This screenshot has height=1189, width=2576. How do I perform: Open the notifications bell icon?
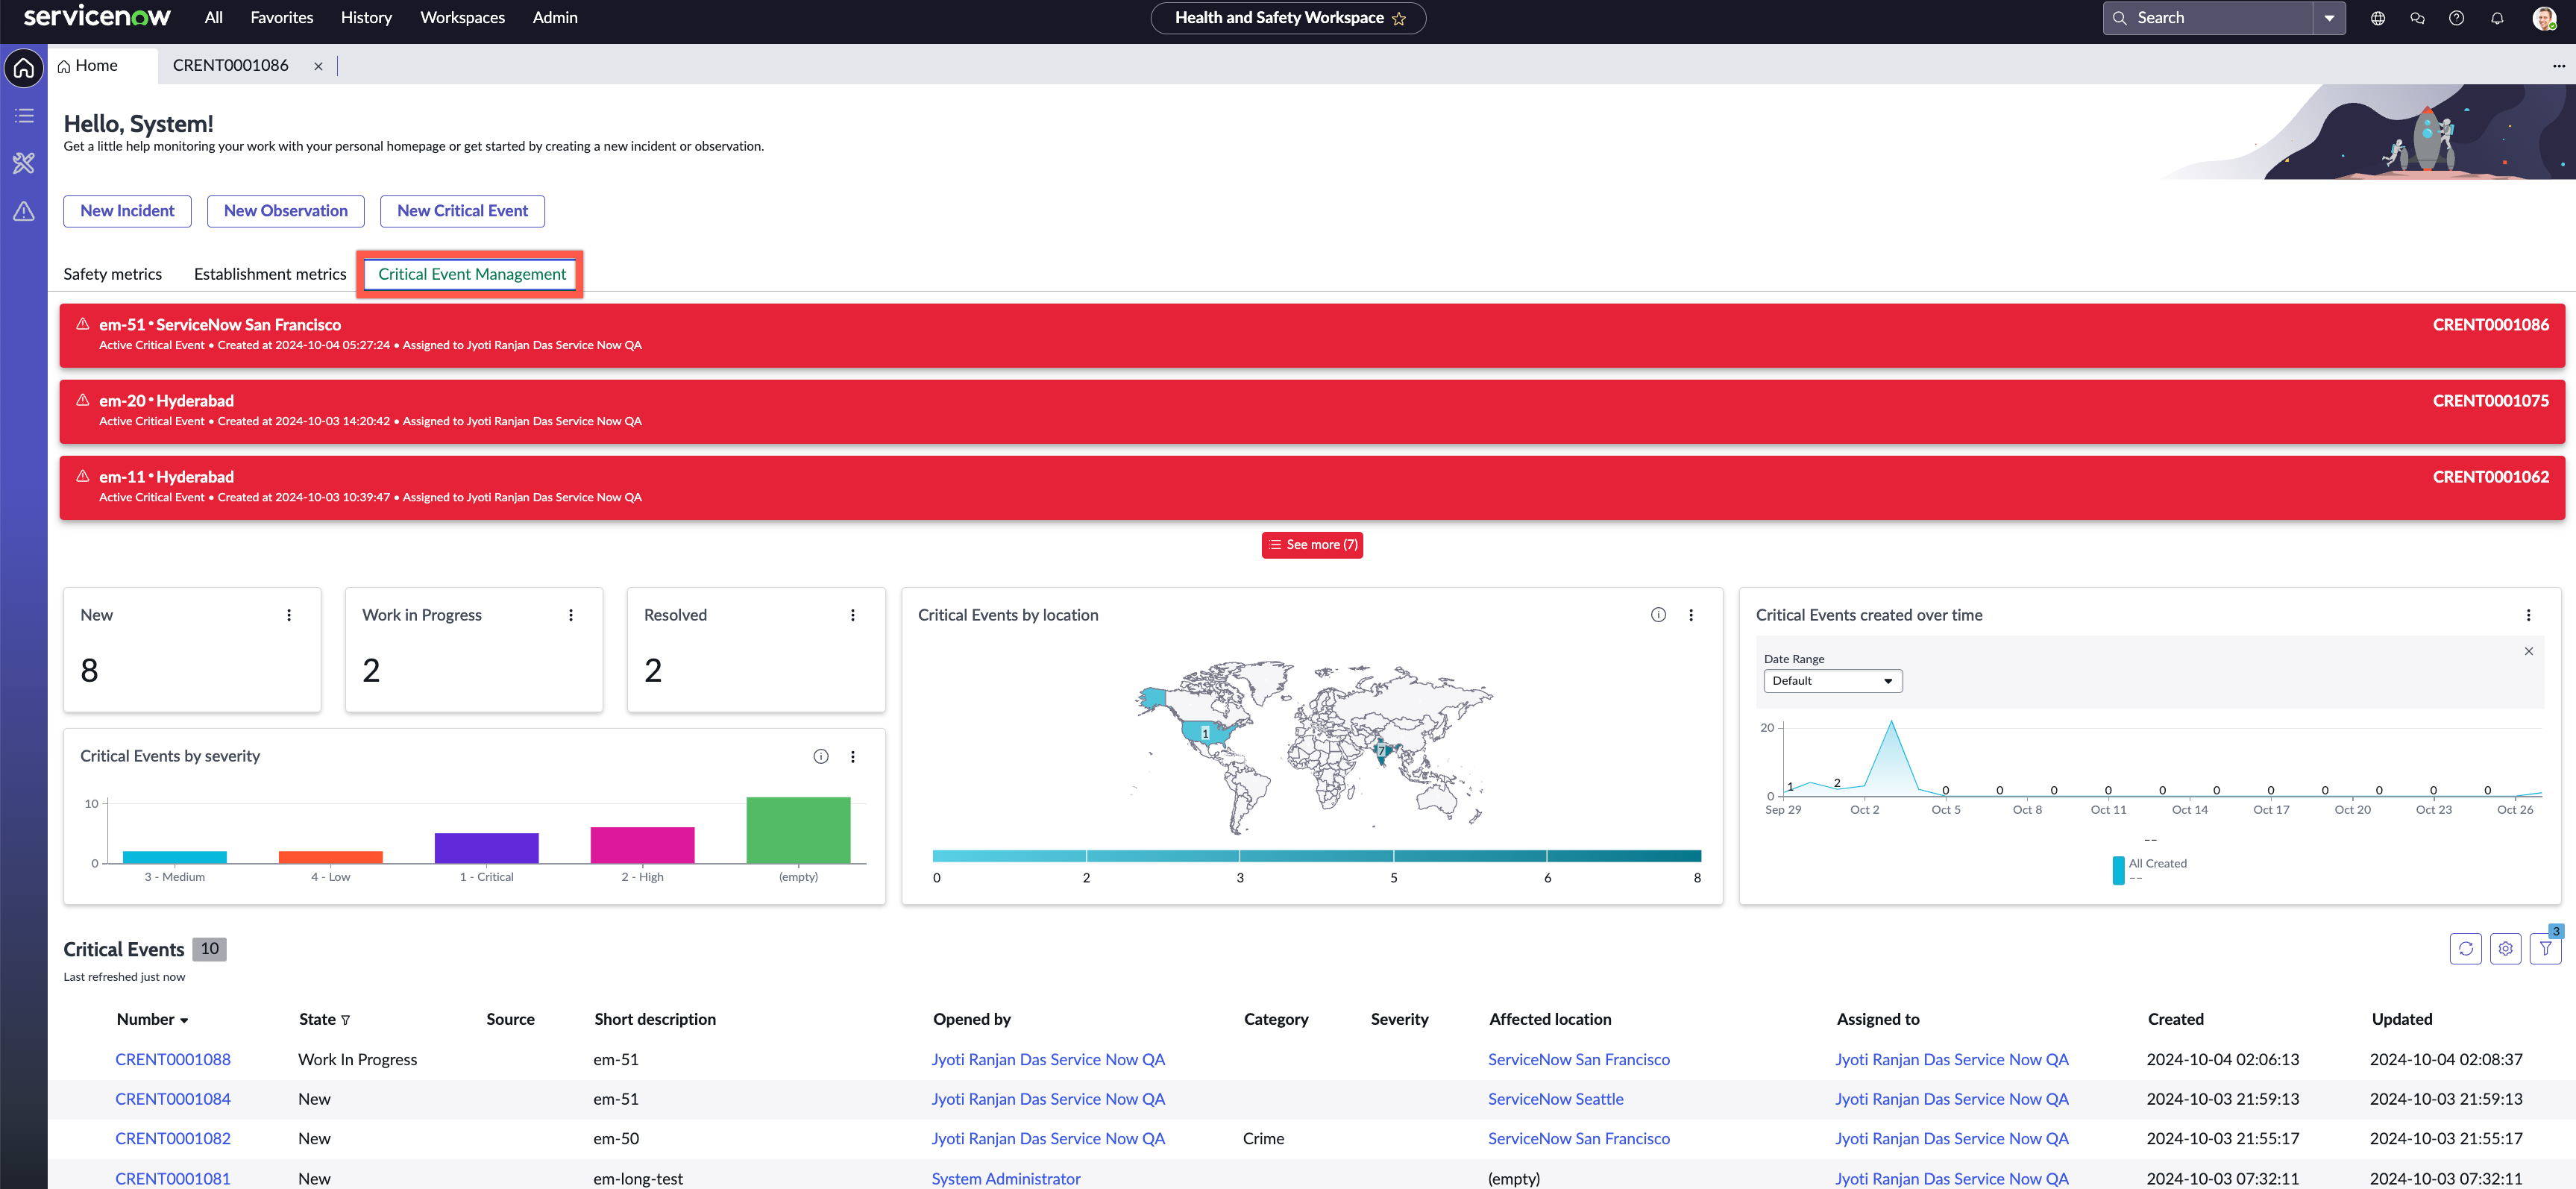(x=2497, y=18)
